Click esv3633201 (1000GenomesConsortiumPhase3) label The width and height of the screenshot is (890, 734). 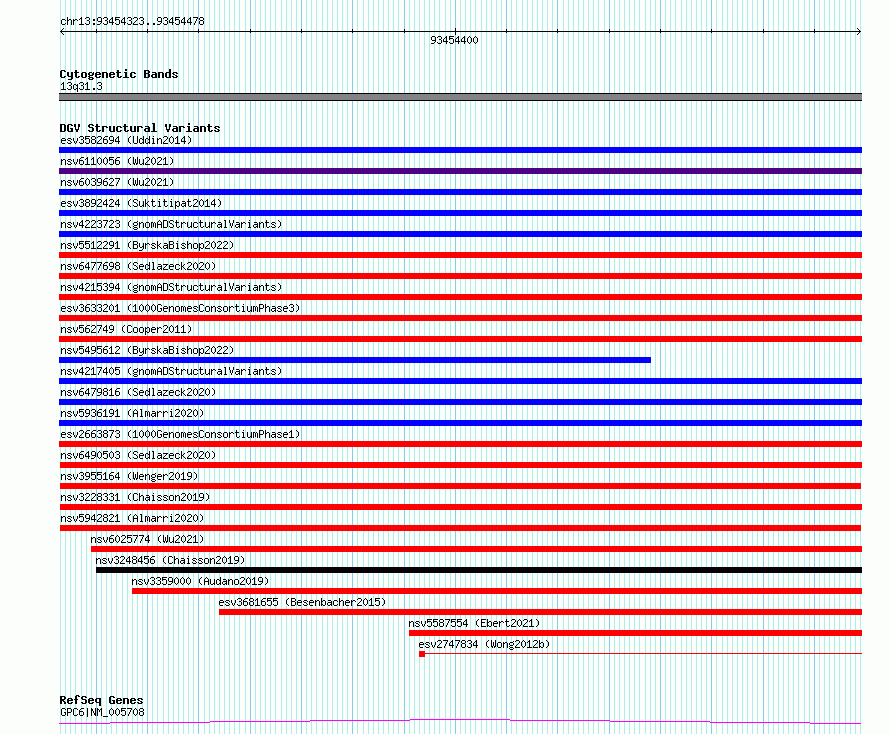[180, 308]
